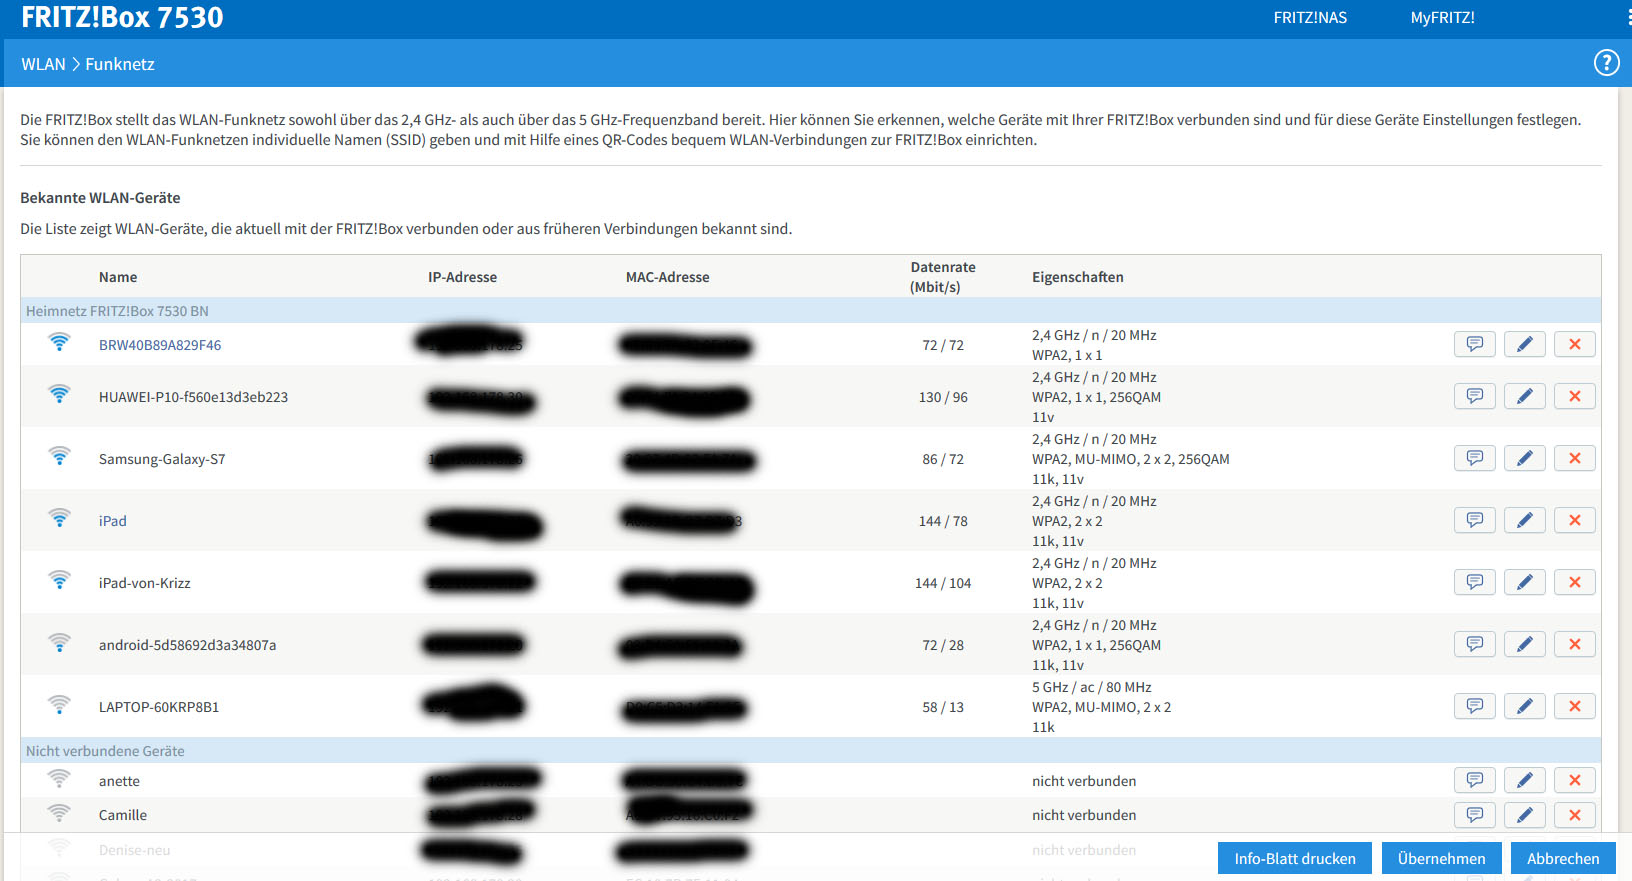This screenshot has height=881, width=1632.
Task: Open the iPad device link
Action: 113,521
